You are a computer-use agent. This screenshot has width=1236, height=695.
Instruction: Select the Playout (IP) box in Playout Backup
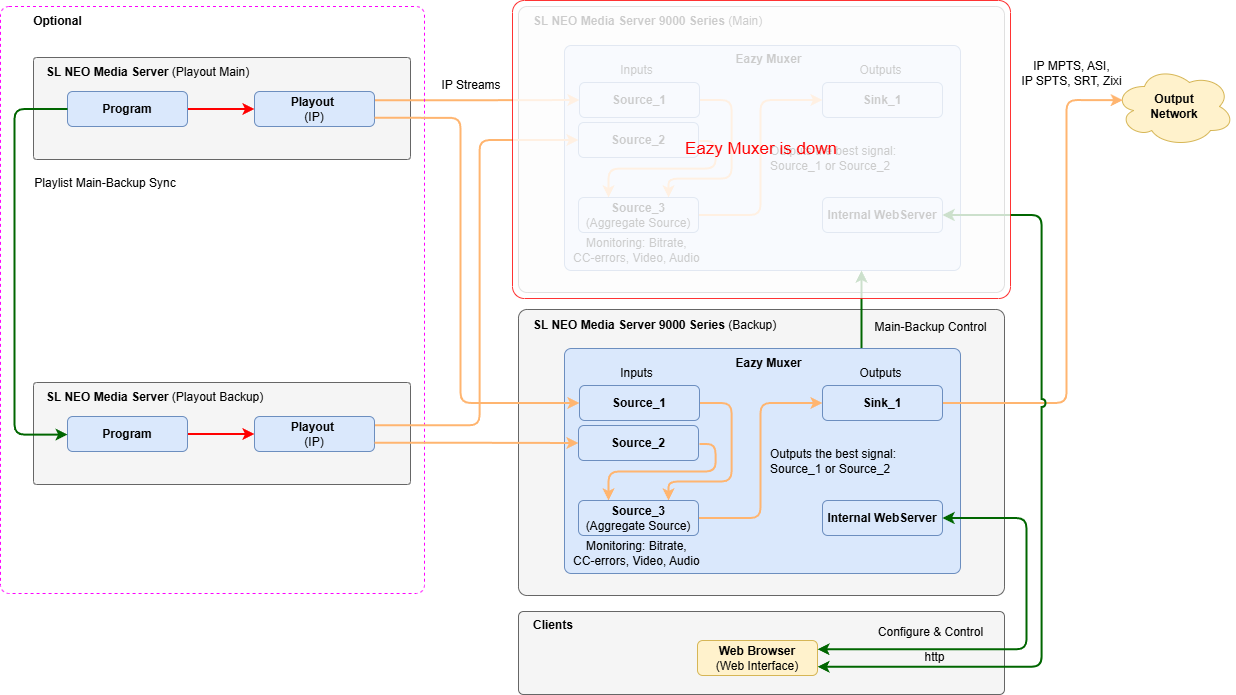point(314,434)
